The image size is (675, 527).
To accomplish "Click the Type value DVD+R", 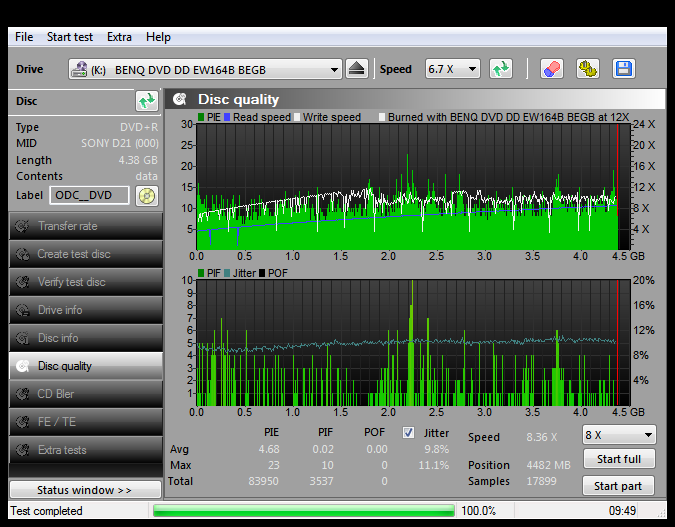I will (x=139, y=127).
